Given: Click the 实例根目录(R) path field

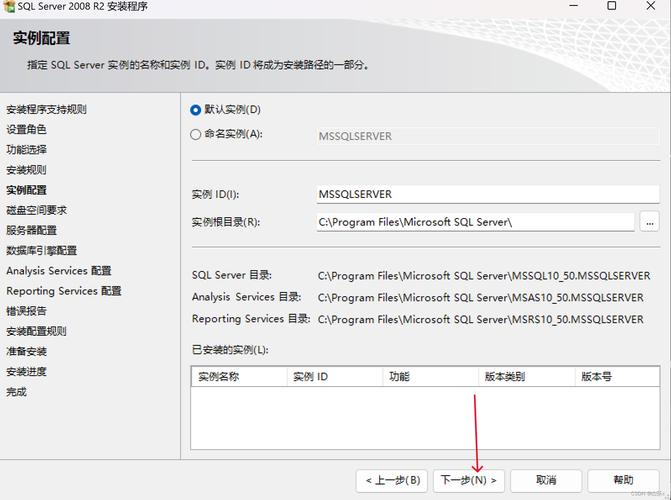Looking at the screenshot, I should pos(475,222).
